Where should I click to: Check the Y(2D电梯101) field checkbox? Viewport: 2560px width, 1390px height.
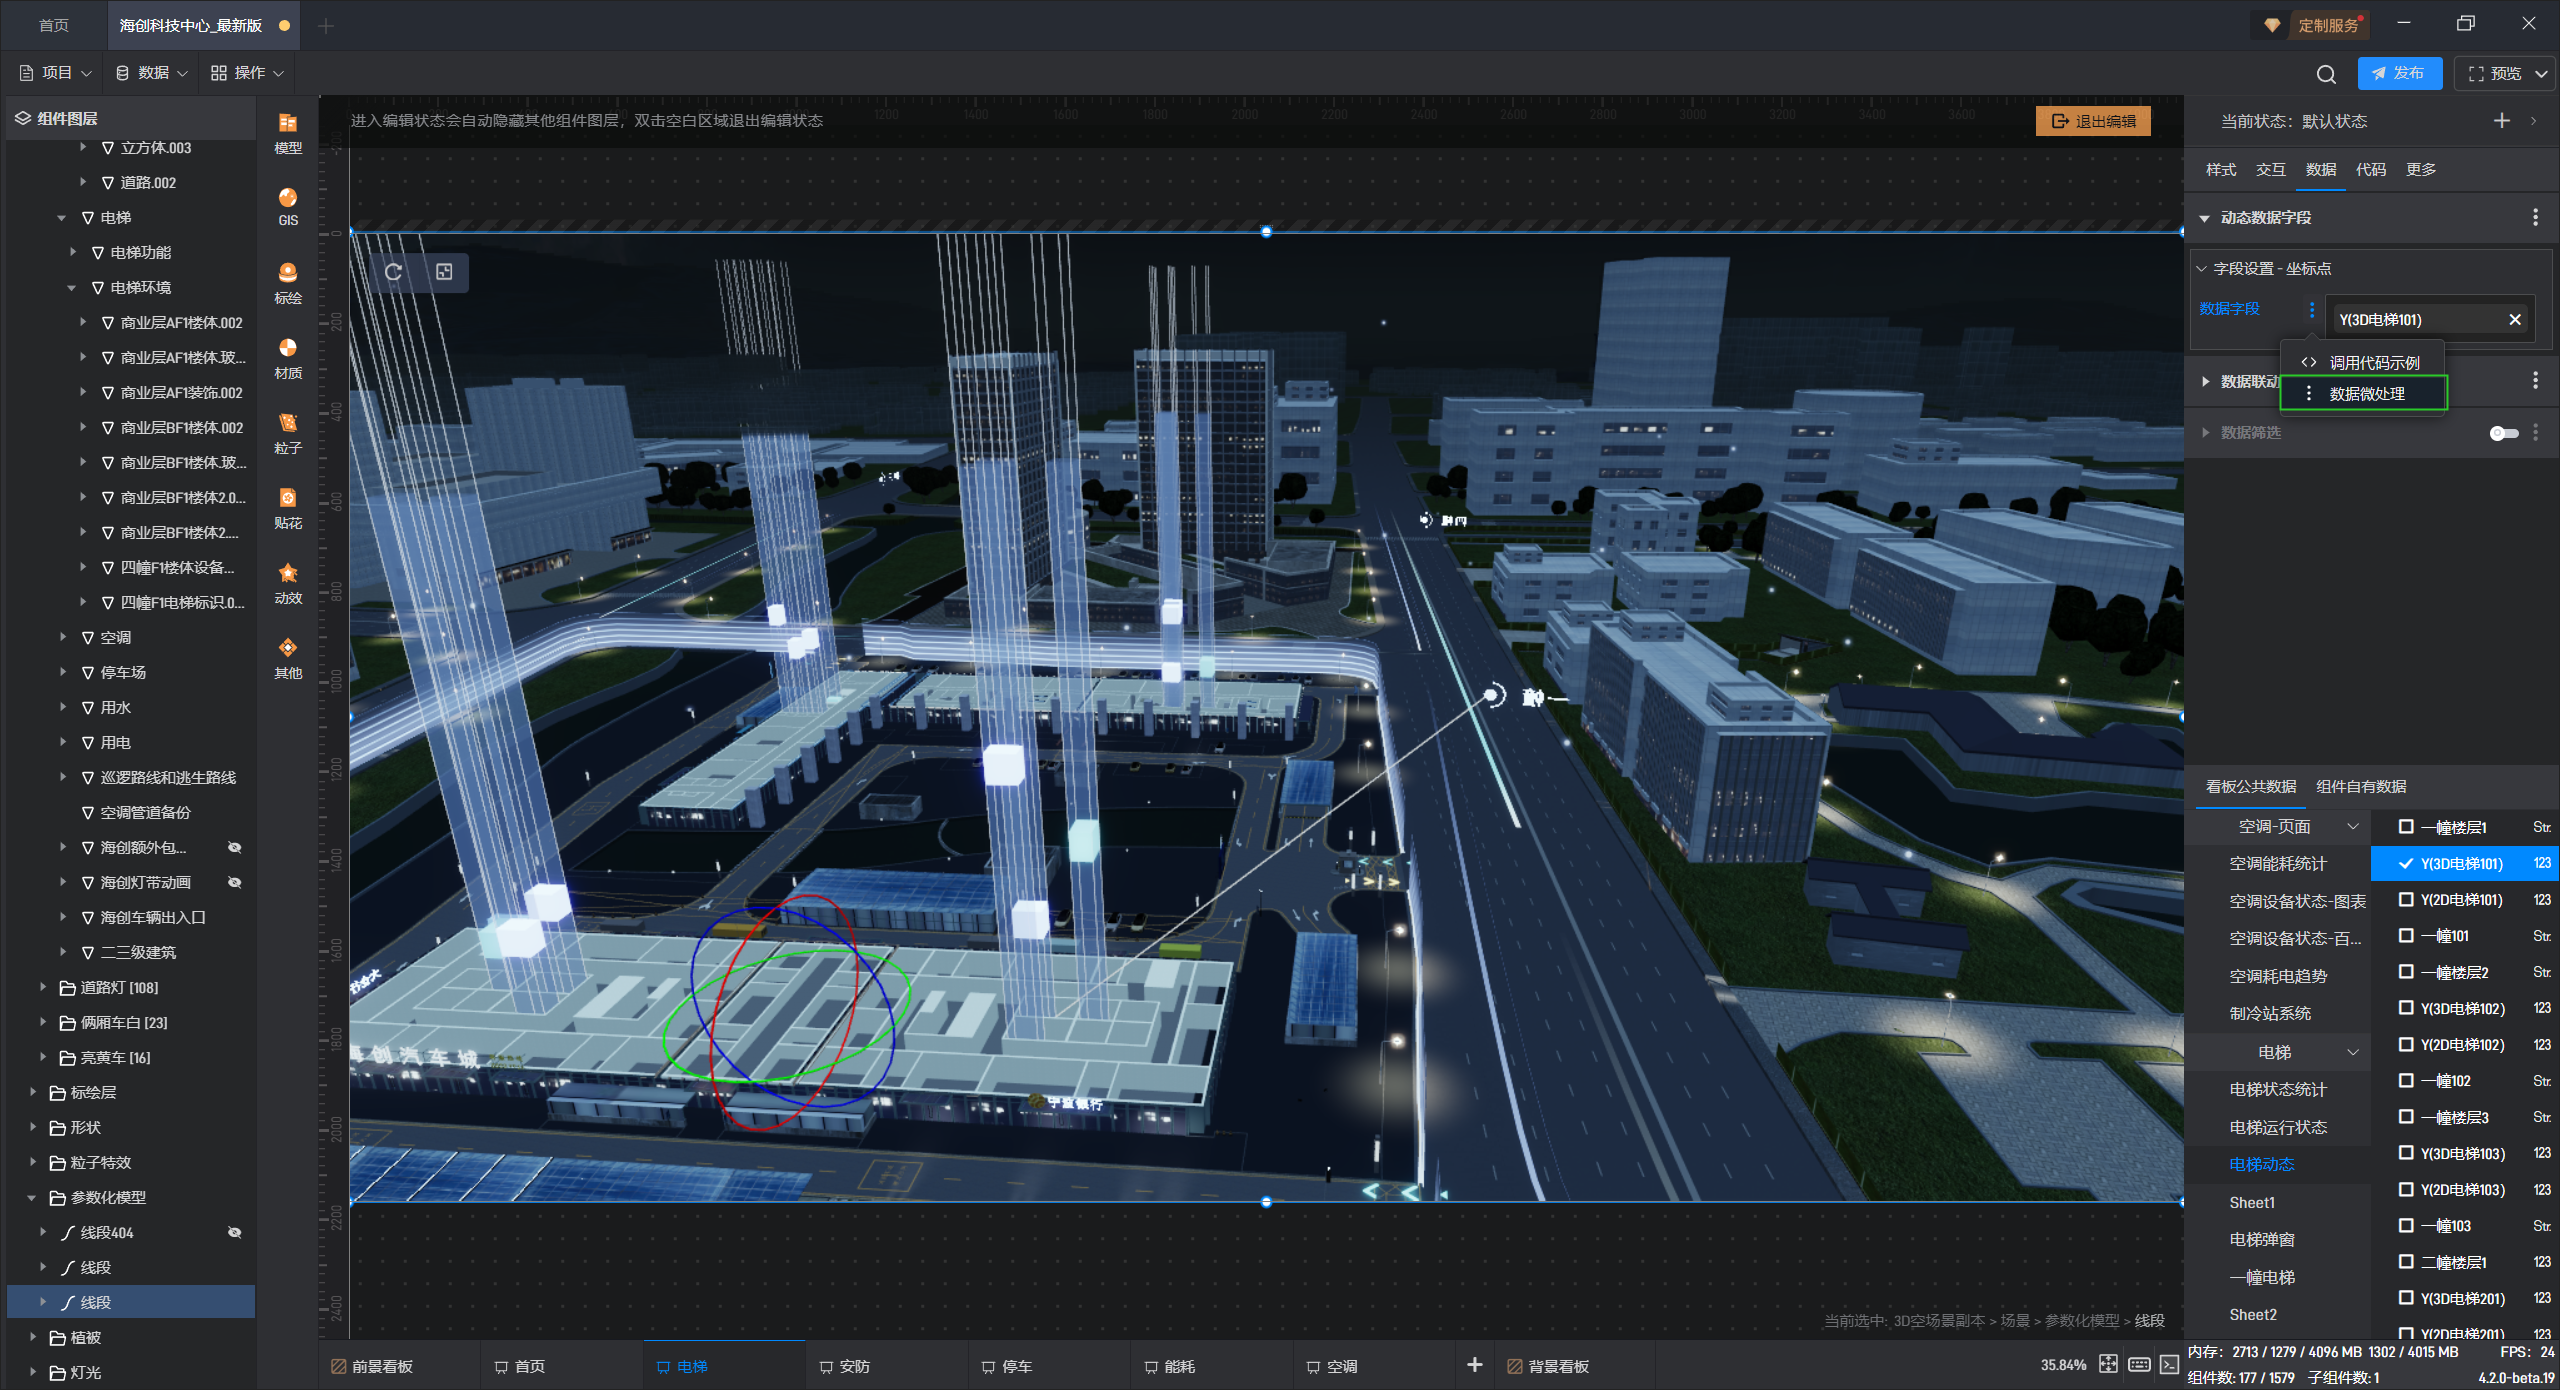click(2406, 899)
